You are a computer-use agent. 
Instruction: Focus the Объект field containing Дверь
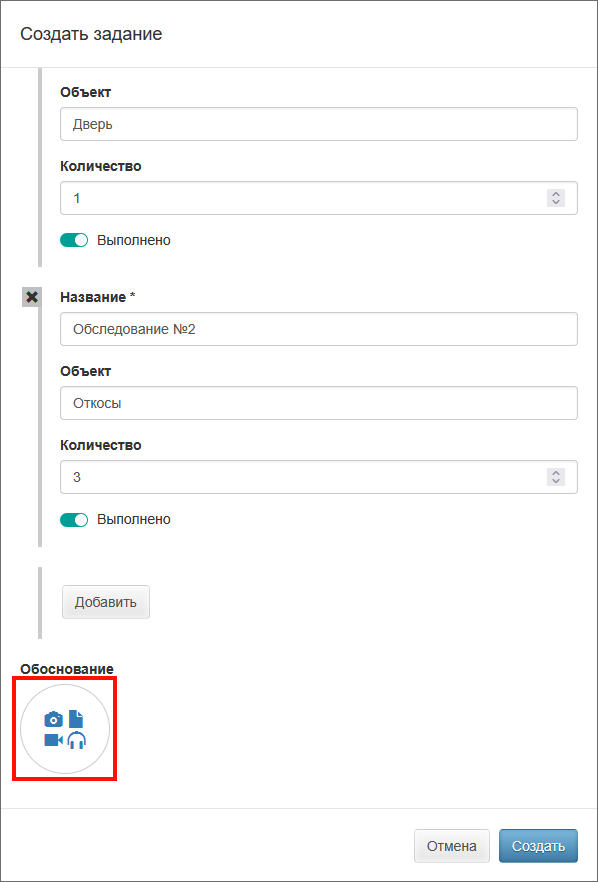[319, 124]
